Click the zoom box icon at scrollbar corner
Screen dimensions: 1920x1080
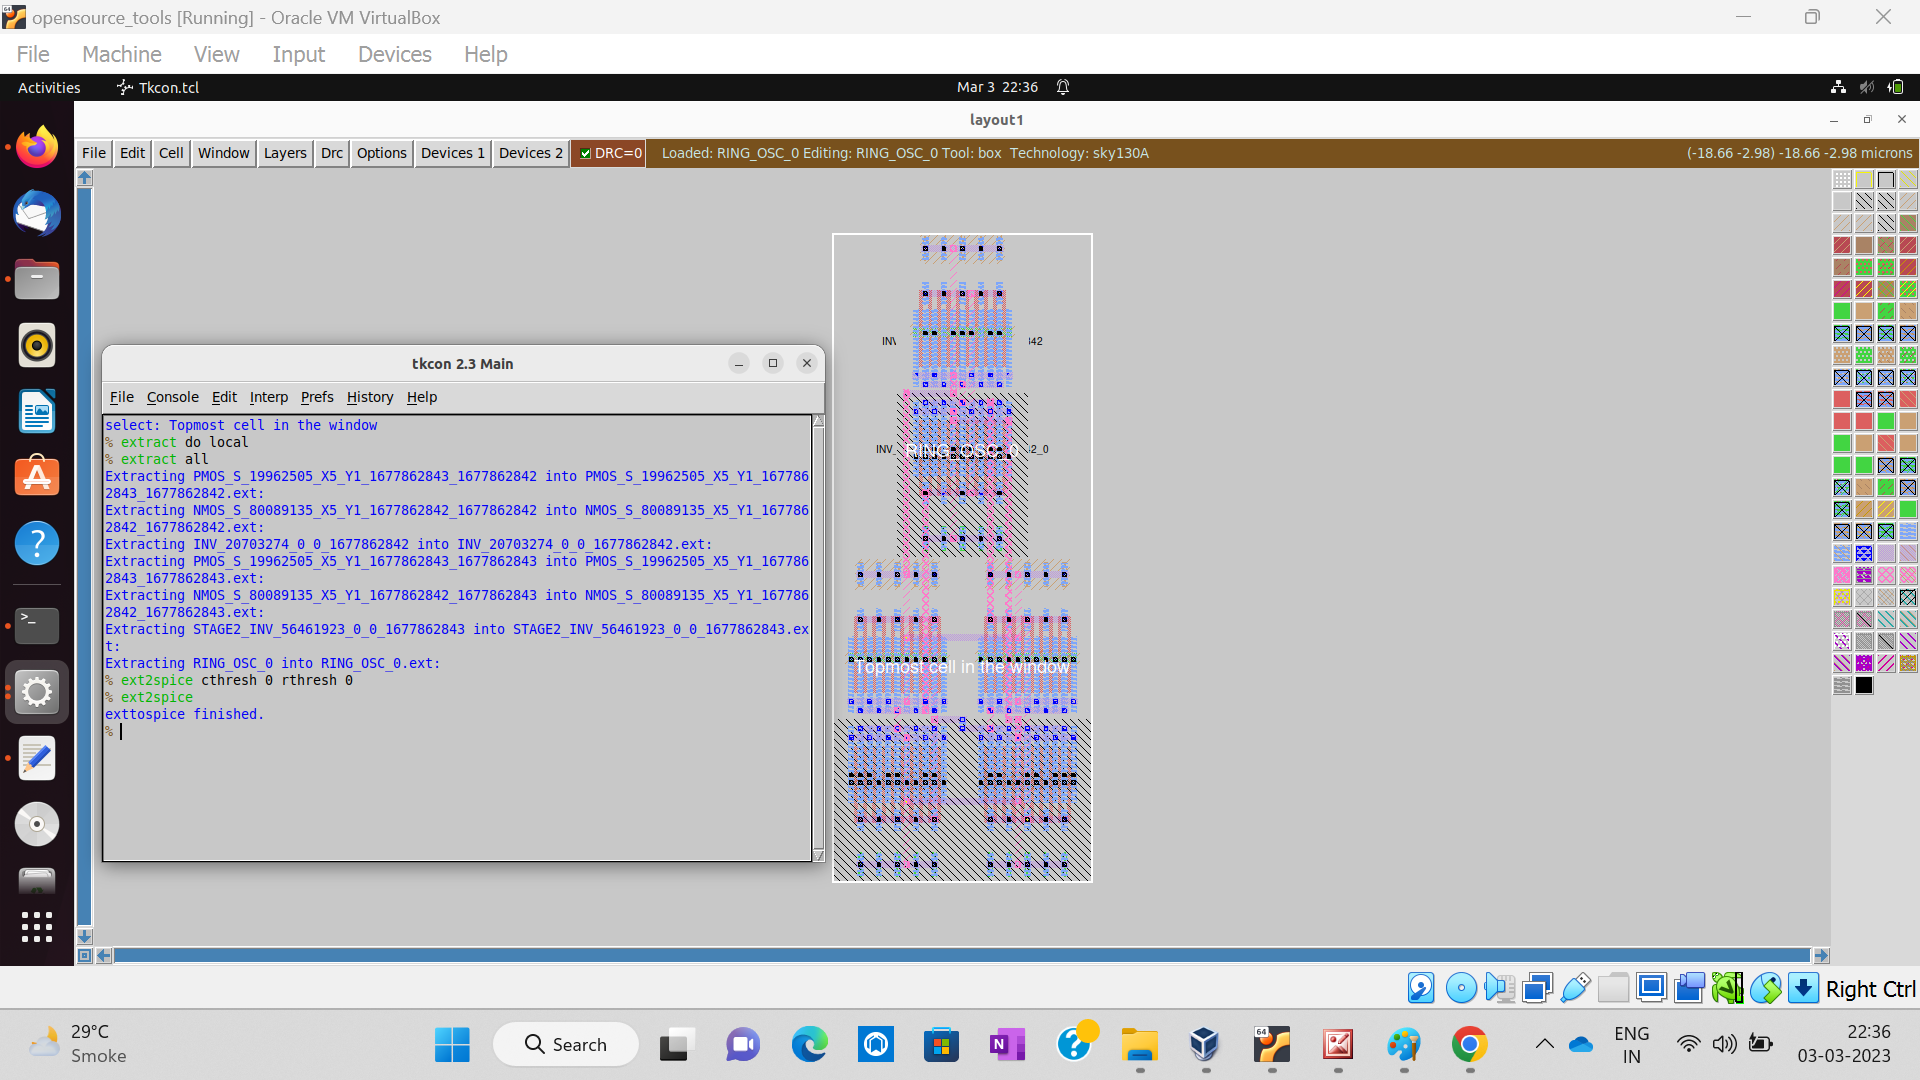point(85,956)
